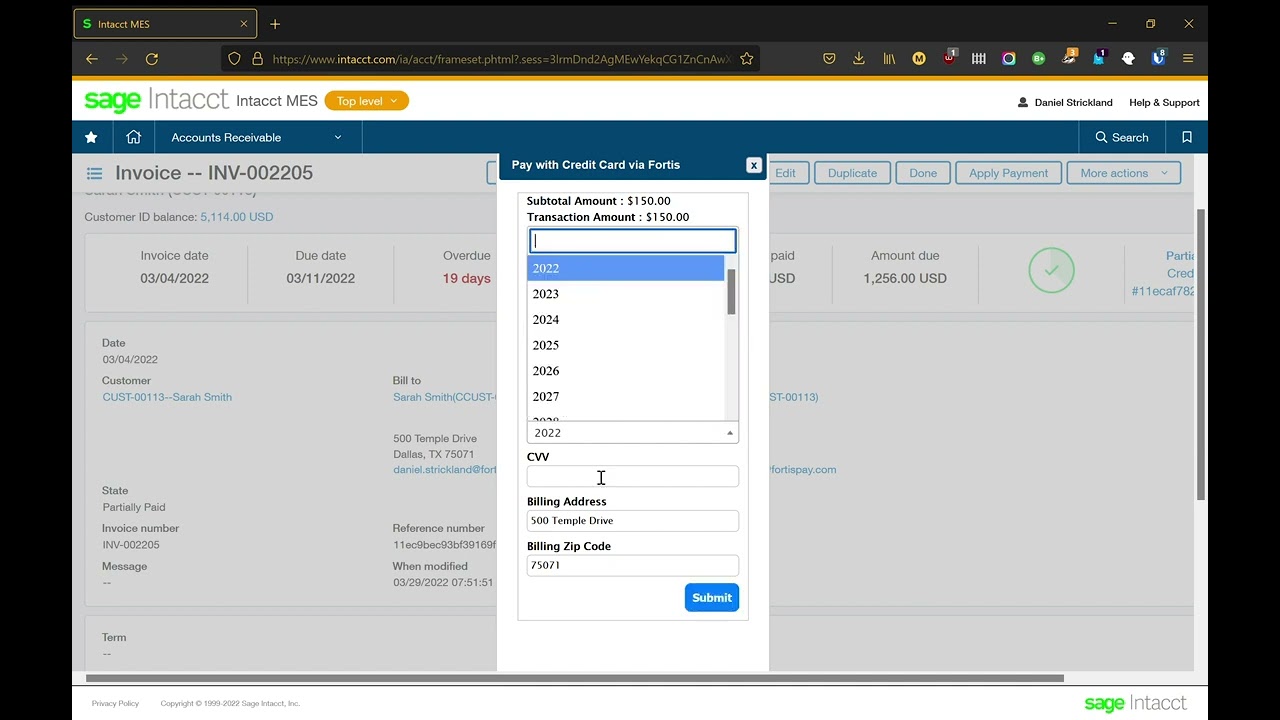Close the Pay with Credit Card dialog

click(x=754, y=165)
